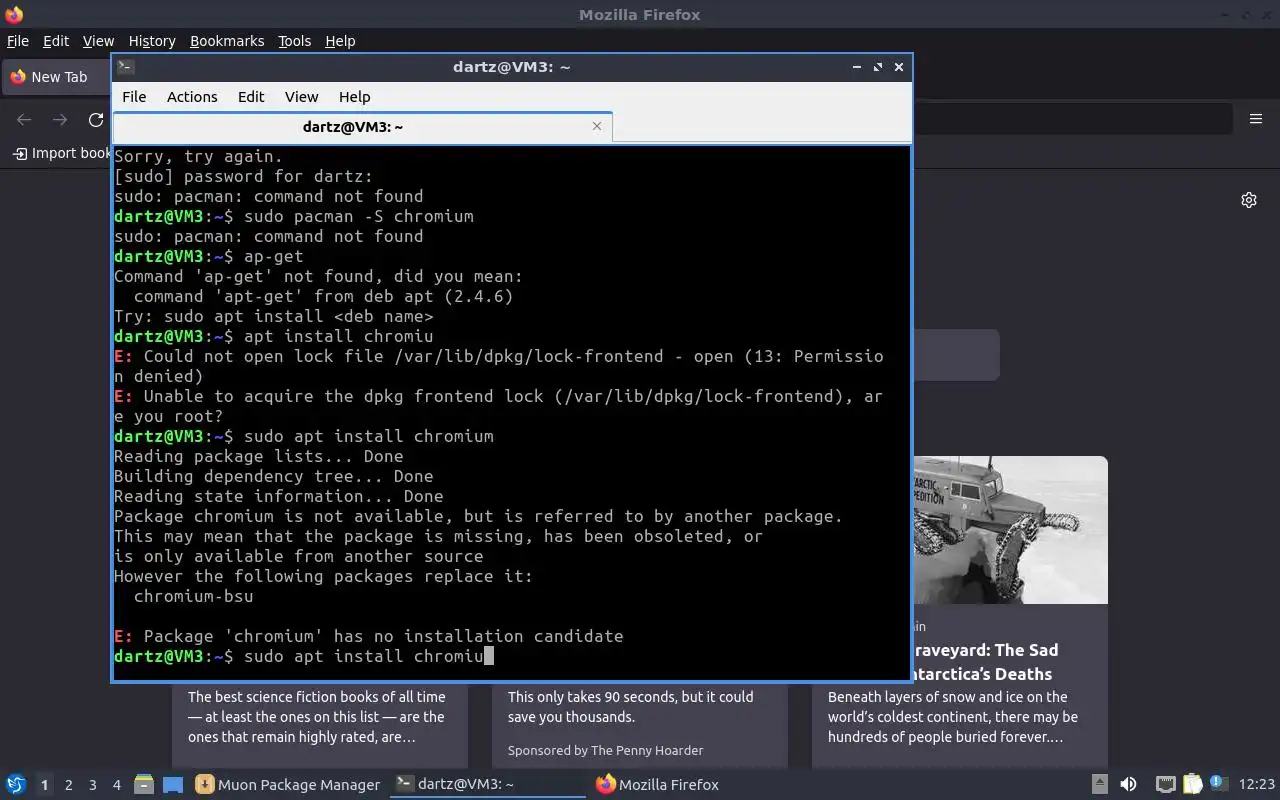Viewport: 1280px width, 800px height.
Task: Click the show desktop icon in the taskbar
Action: (x=172, y=785)
